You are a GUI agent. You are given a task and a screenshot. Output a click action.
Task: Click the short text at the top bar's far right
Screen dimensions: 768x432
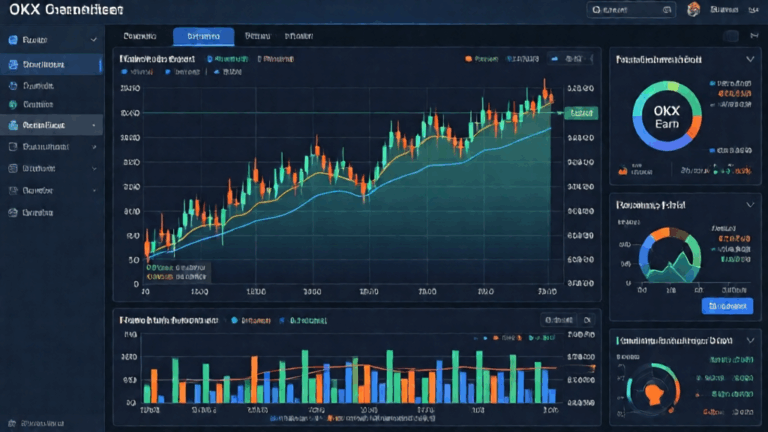(754, 10)
